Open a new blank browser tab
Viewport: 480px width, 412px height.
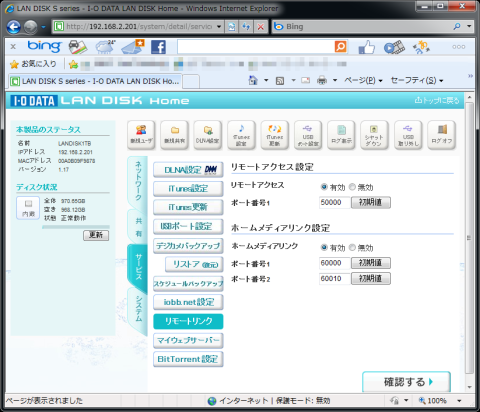(191, 81)
